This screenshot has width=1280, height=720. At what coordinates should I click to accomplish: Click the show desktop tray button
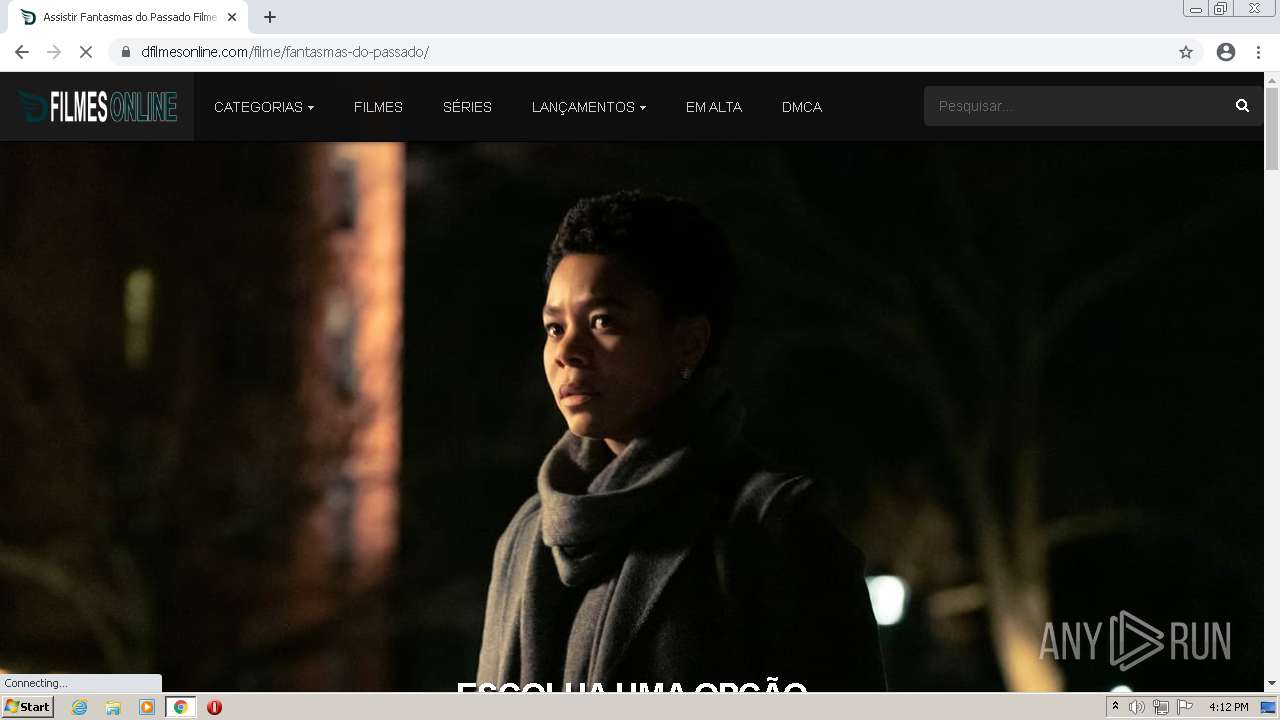tap(1269, 707)
